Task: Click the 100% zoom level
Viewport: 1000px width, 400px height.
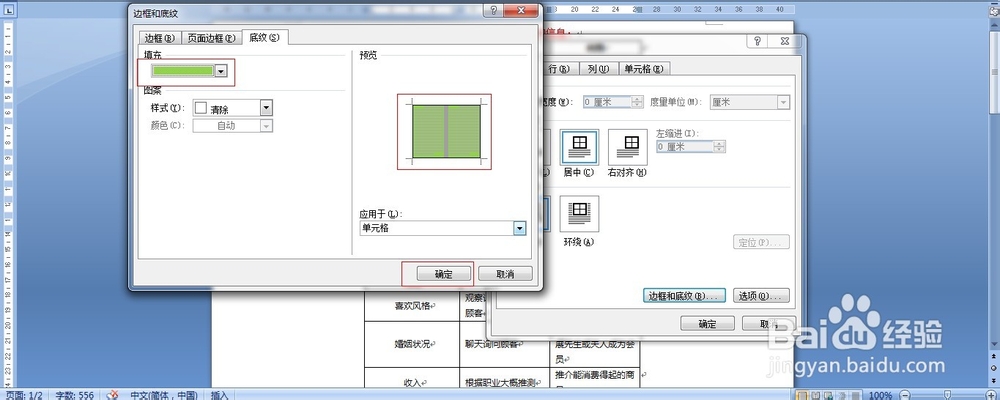Action: (880, 396)
